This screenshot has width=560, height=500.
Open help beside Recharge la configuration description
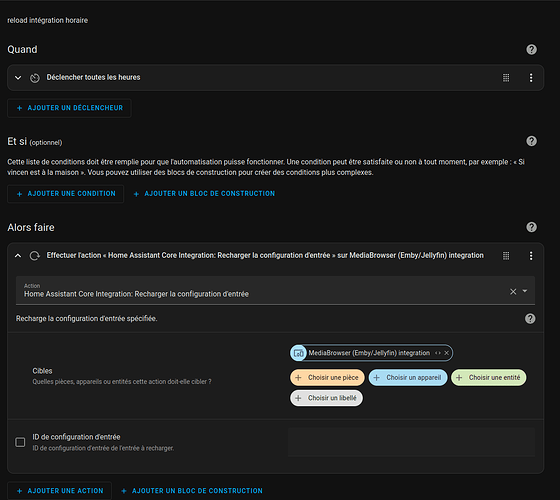[530, 319]
